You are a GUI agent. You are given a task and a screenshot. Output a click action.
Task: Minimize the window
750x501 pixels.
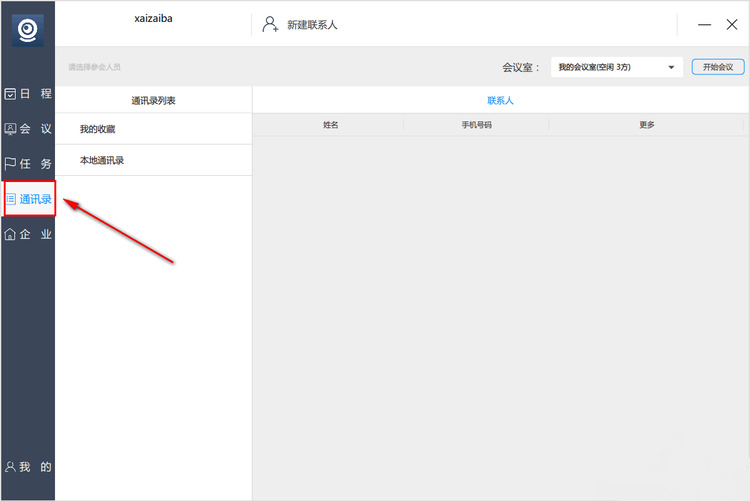pyautogui.click(x=705, y=24)
